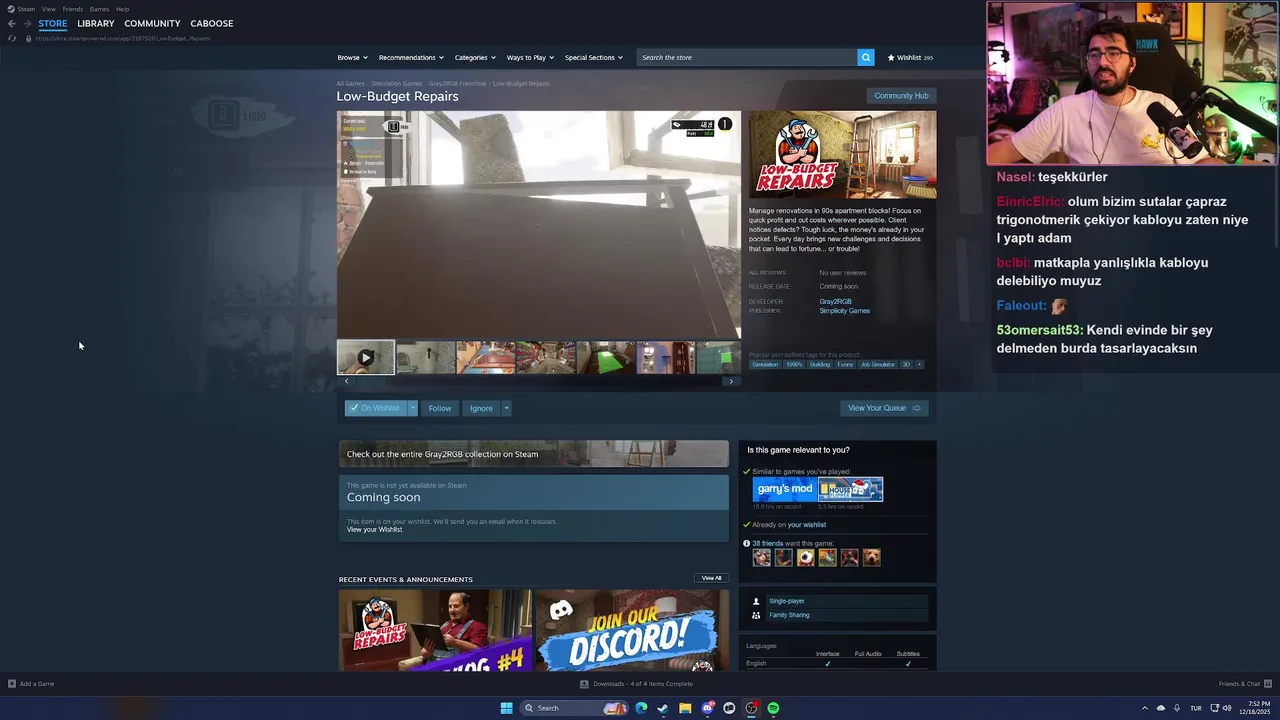Click the OneDrive cloud tray icon
This screenshot has width=1280, height=720.
click(1161, 708)
